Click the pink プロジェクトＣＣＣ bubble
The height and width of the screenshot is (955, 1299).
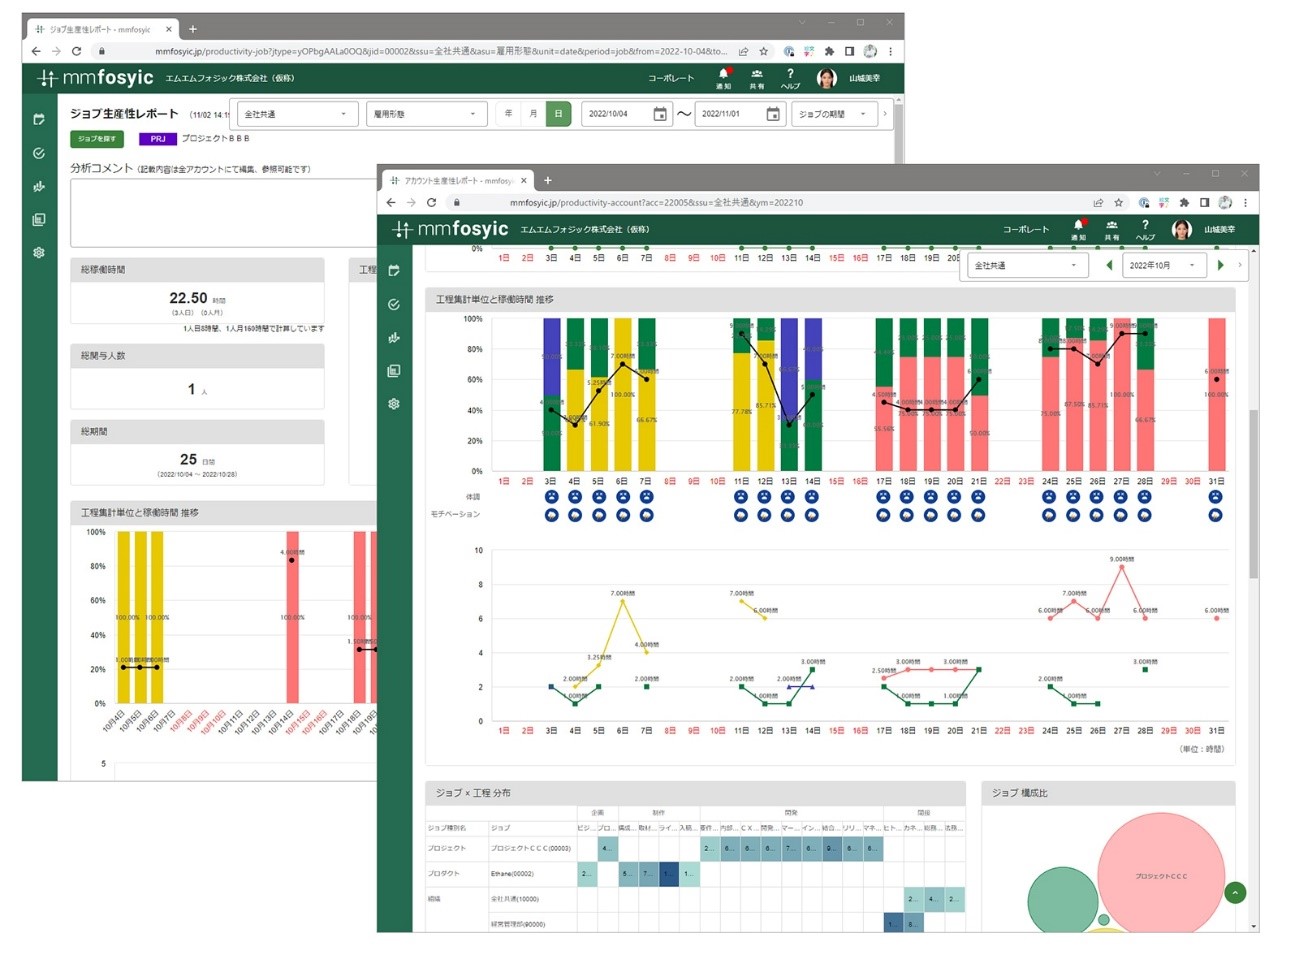point(1161,873)
